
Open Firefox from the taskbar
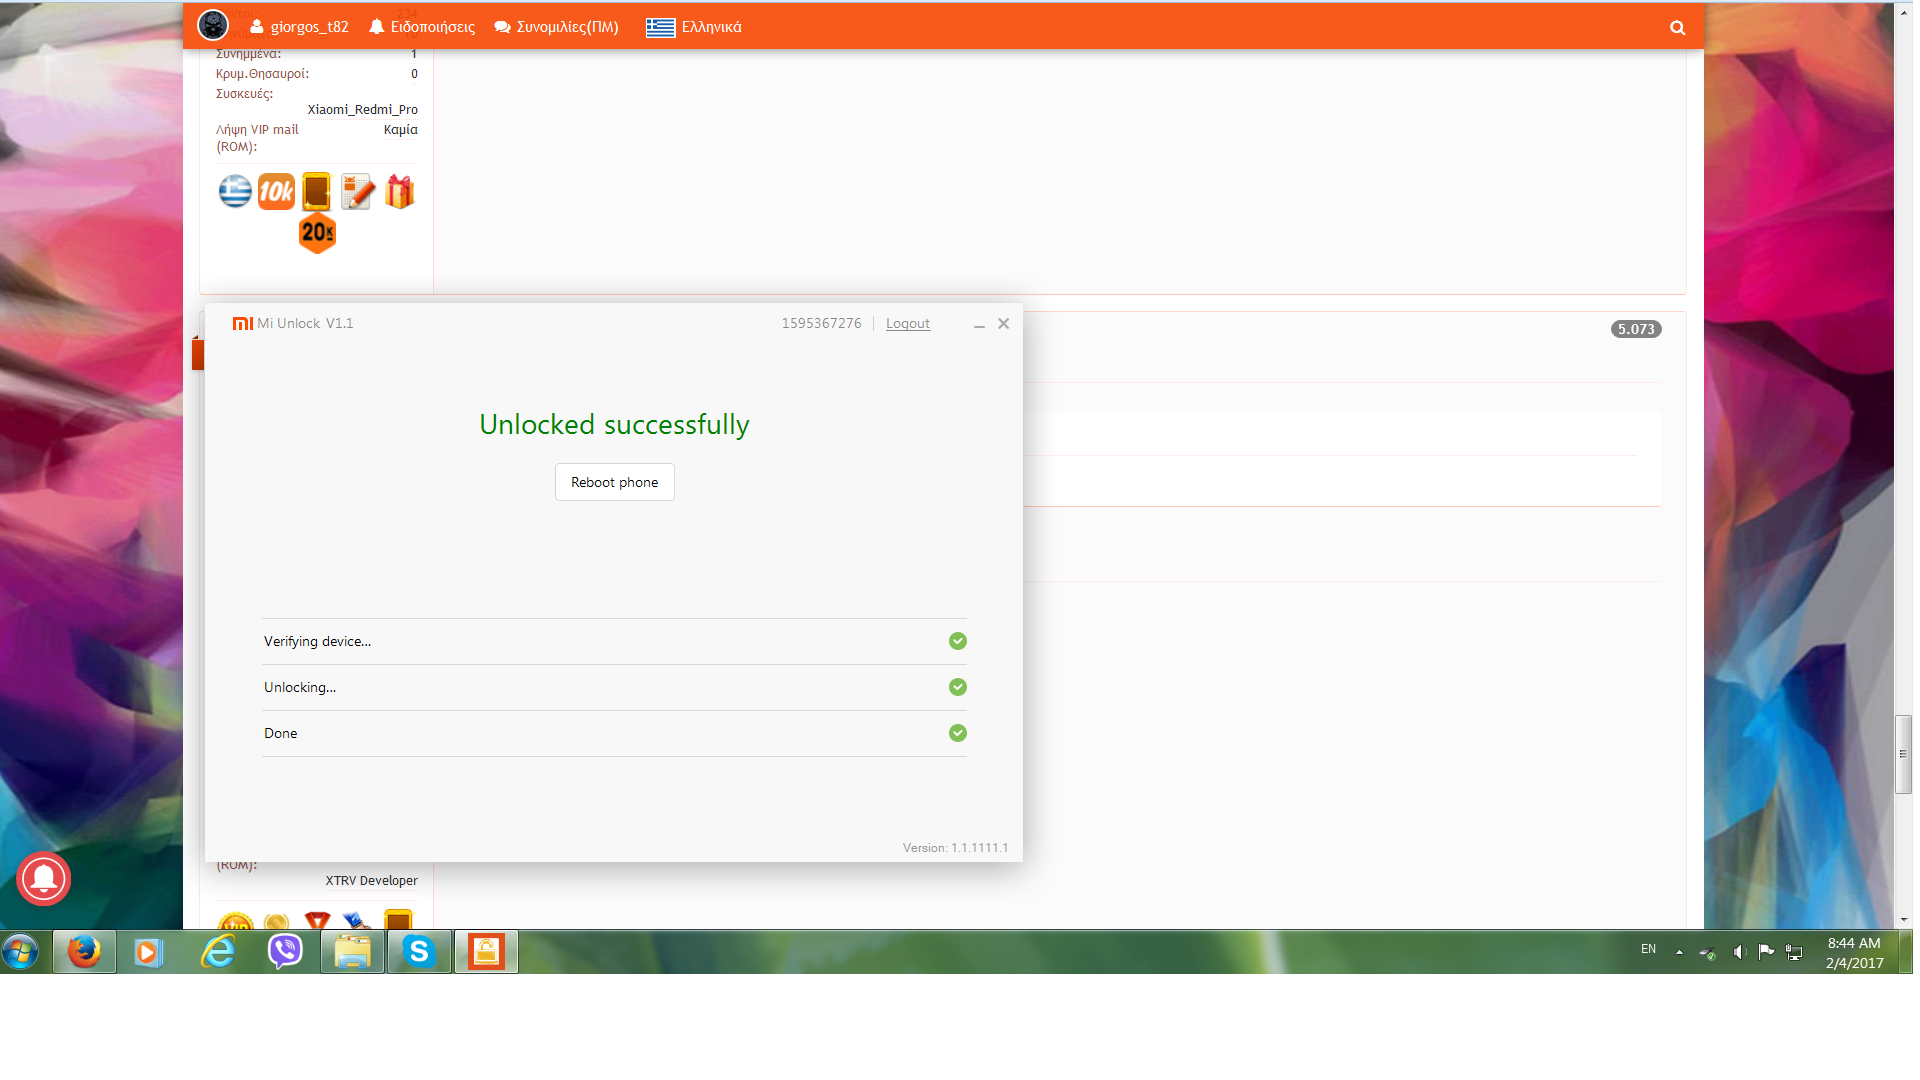pyautogui.click(x=84, y=952)
